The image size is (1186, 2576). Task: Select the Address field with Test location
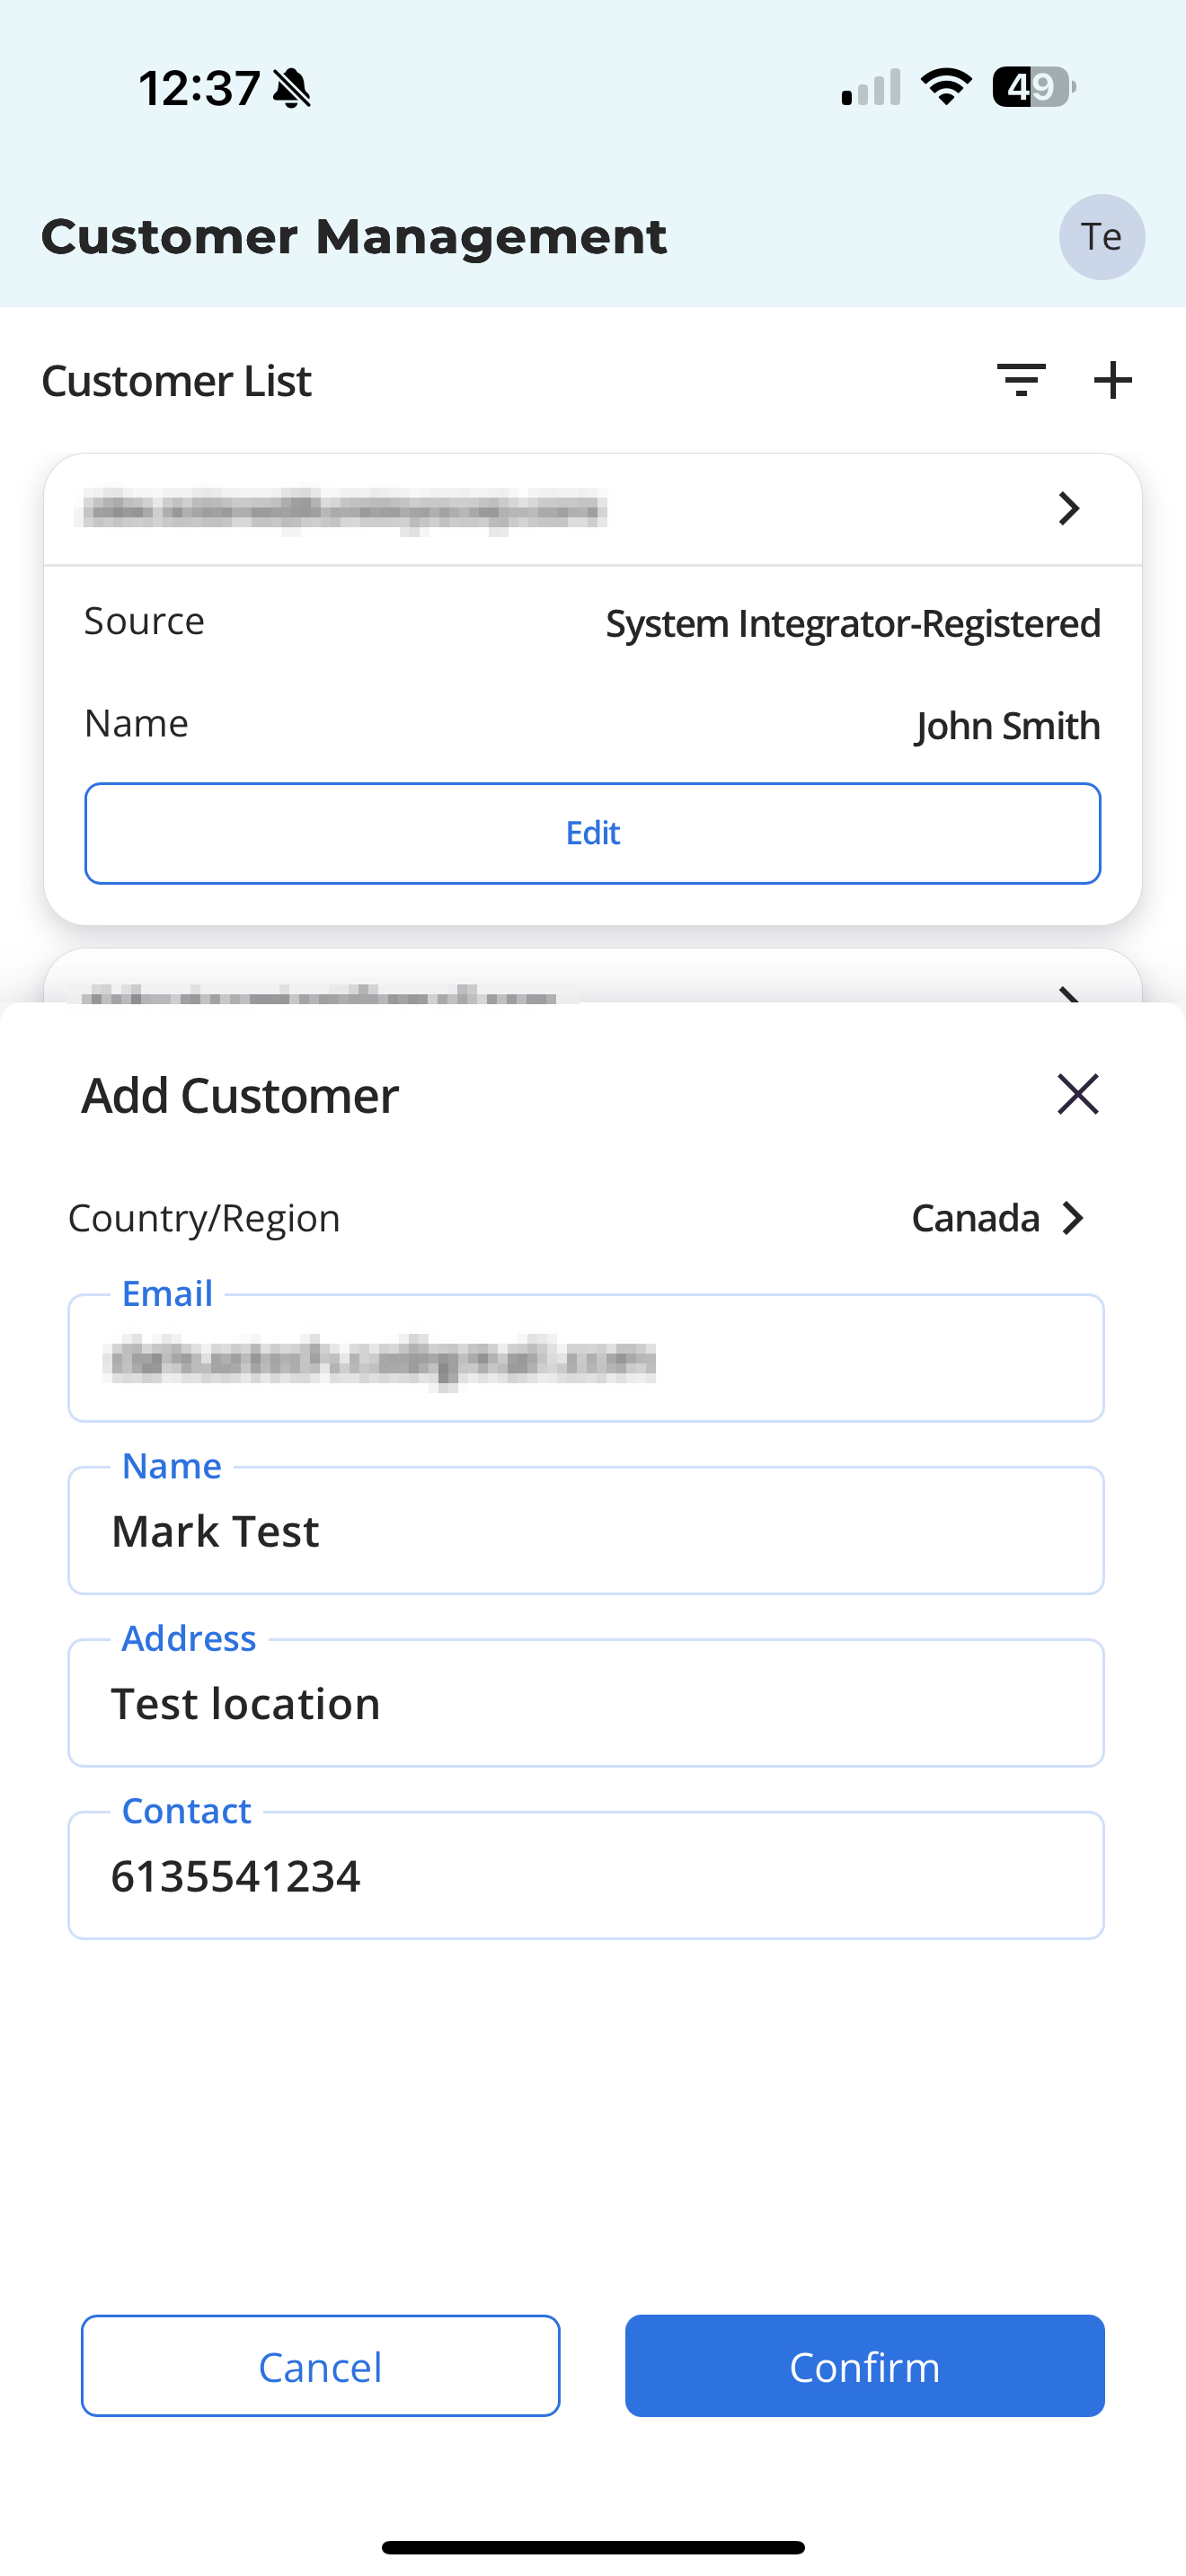click(586, 1703)
